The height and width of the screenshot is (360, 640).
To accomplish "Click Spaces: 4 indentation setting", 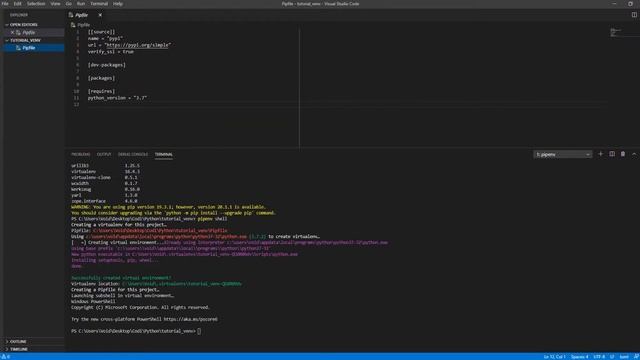I will (580, 357).
